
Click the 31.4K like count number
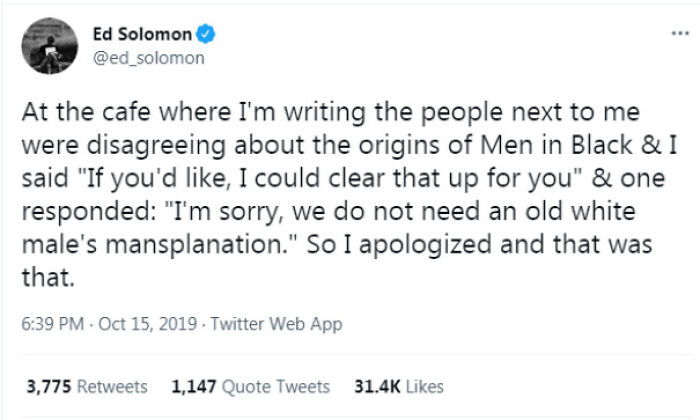point(377,386)
